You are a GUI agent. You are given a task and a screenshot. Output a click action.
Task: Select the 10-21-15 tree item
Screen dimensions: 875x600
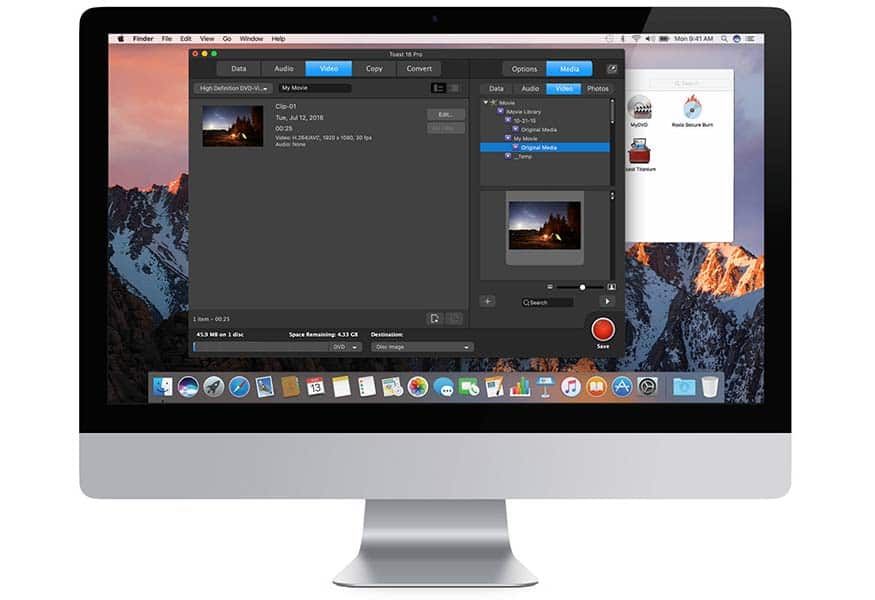525,121
